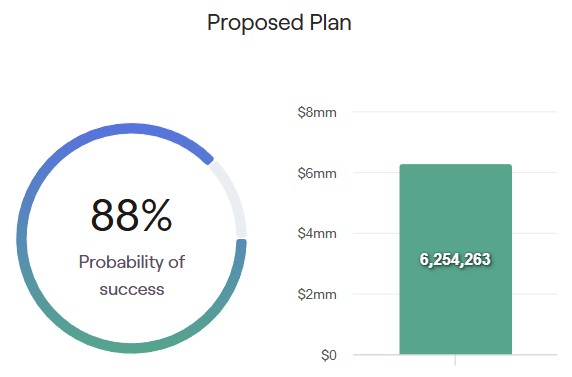
Task: Click the $0 axis label
Action: (329, 355)
